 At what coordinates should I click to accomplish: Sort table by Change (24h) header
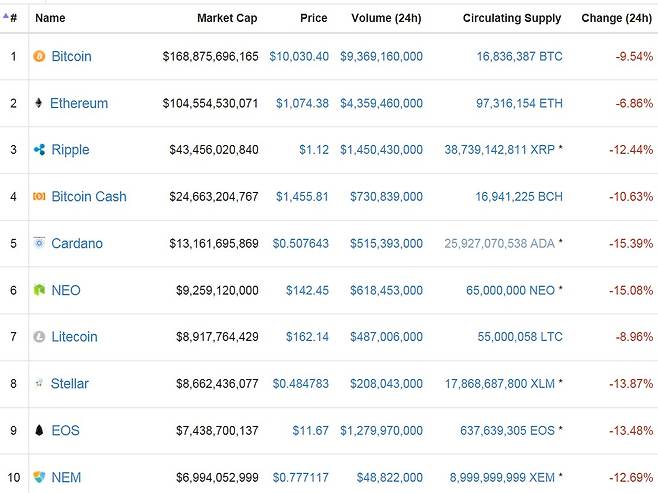(617, 18)
